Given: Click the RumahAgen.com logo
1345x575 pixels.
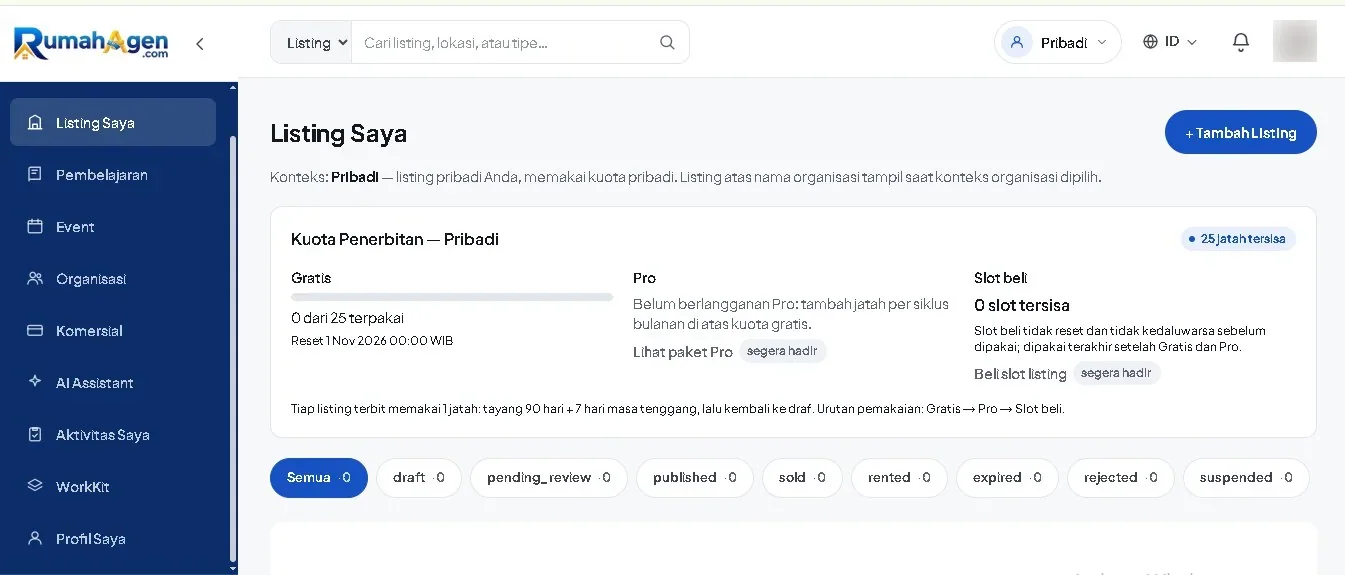Looking at the screenshot, I should tap(91, 43).
